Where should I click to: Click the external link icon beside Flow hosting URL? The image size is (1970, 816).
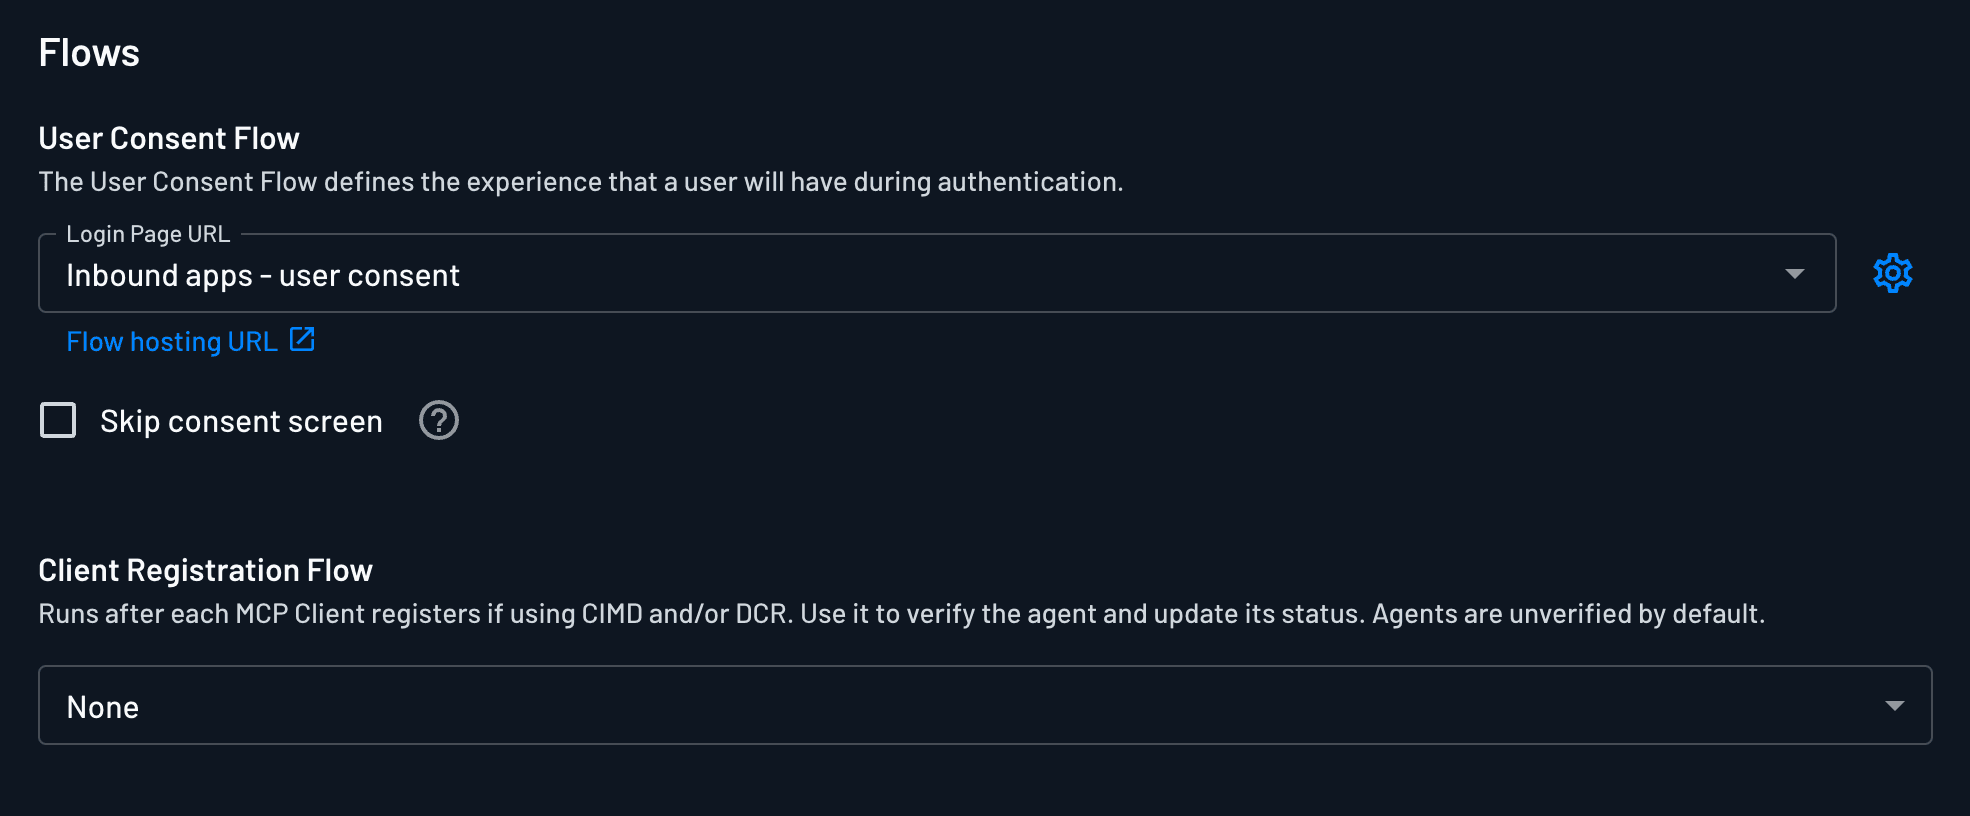[x=302, y=340]
